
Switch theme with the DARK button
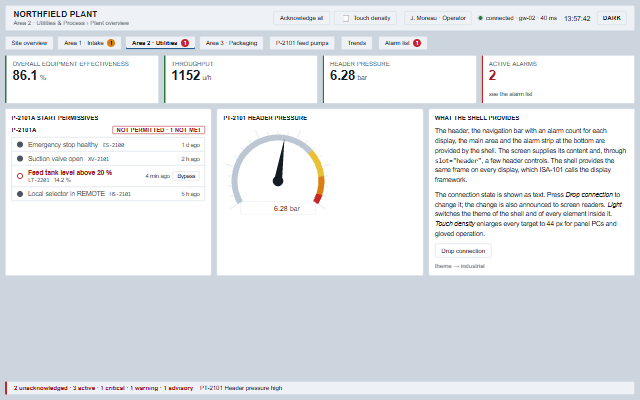pyautogui.click(x=611, y=18)
